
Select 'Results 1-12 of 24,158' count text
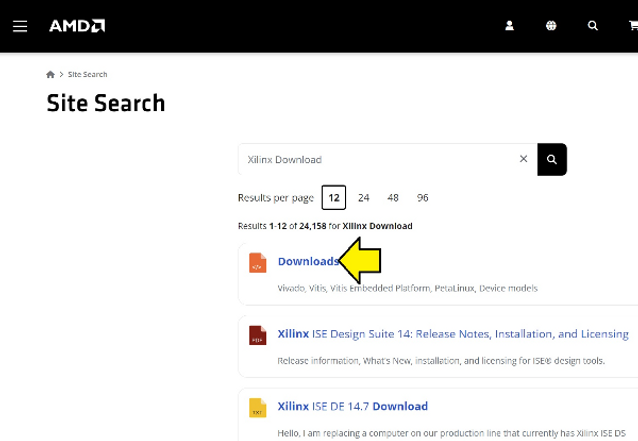coord(325,226)
